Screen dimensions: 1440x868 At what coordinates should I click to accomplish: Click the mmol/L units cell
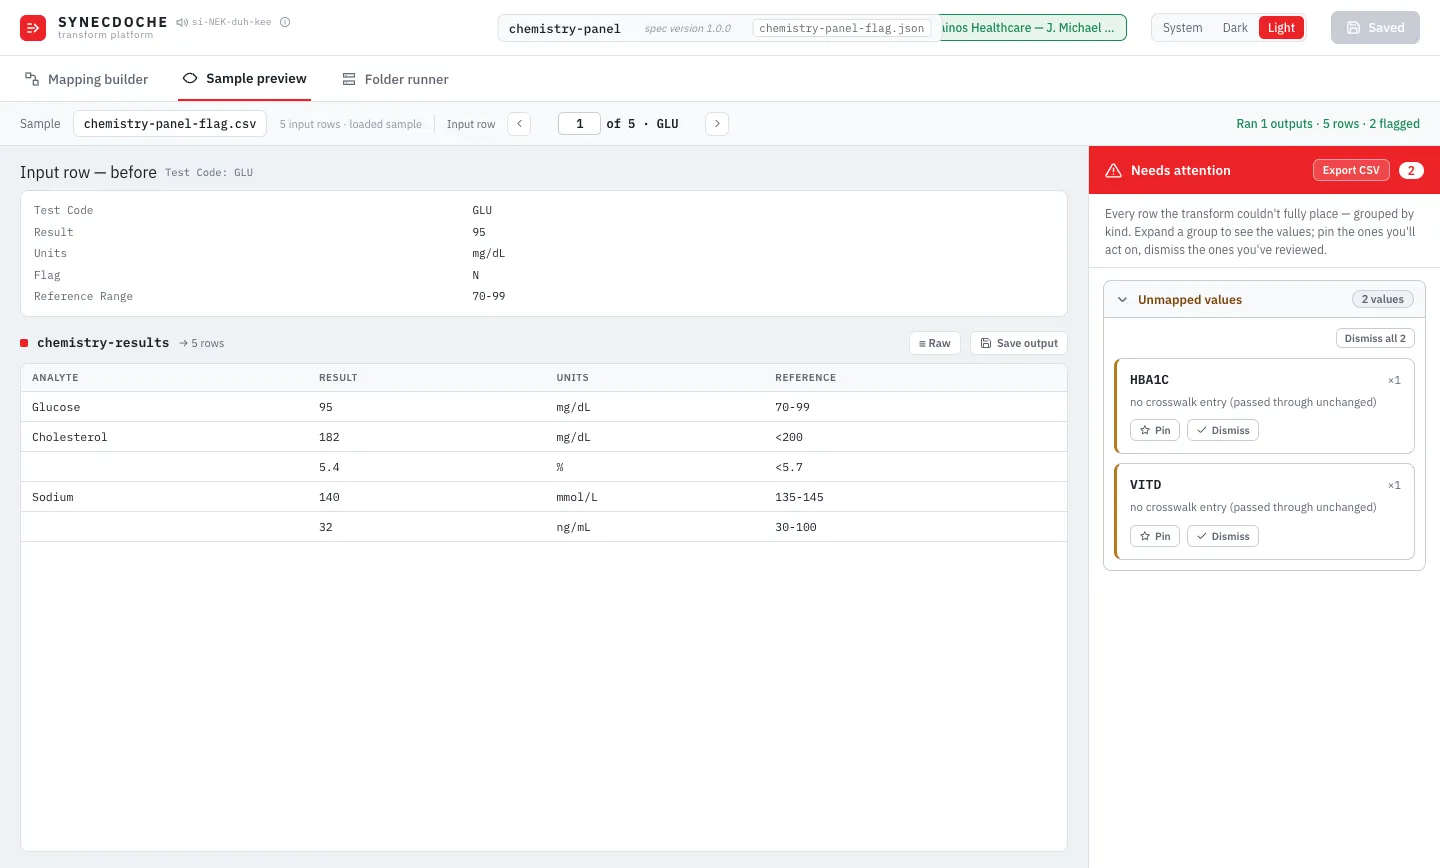(x=577, y=497)
